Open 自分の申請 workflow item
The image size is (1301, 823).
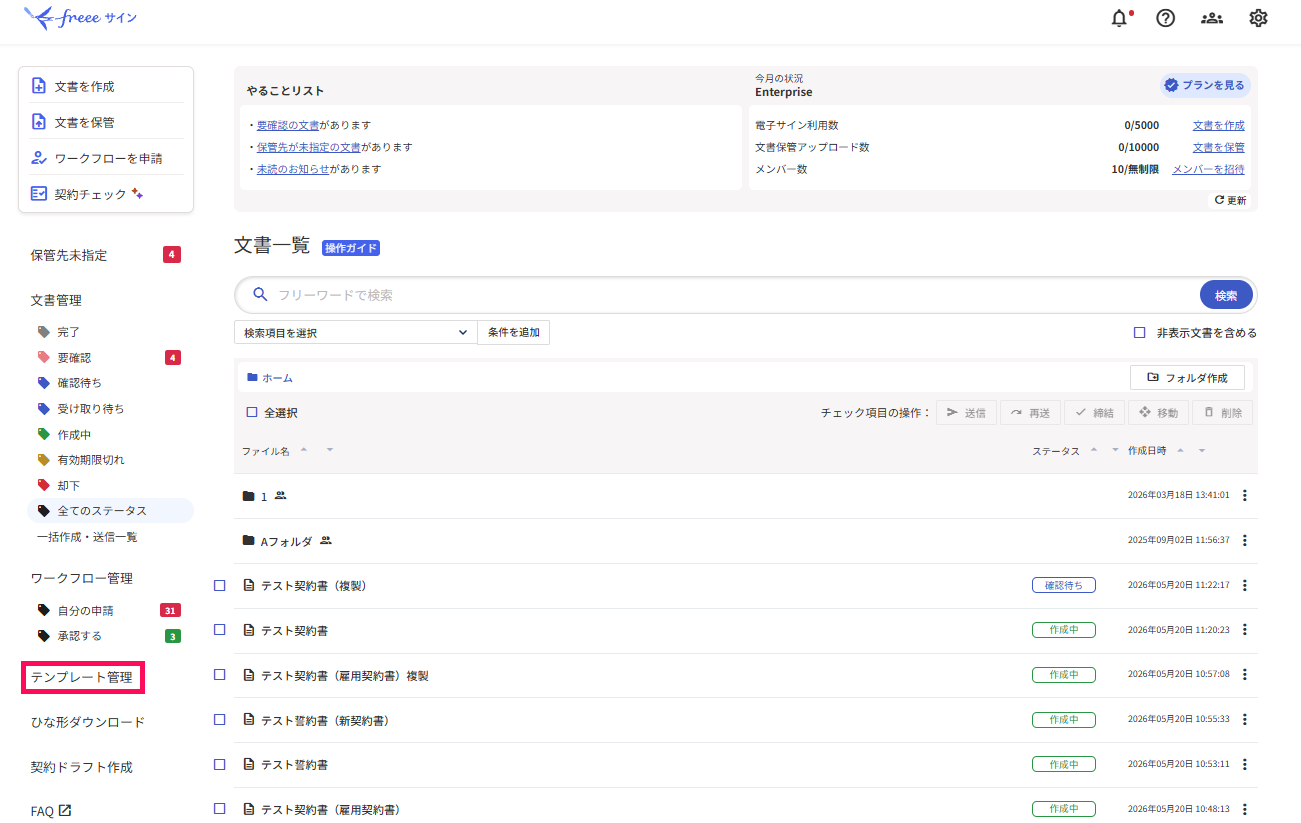pyautogui.click(x=85, y=610)
